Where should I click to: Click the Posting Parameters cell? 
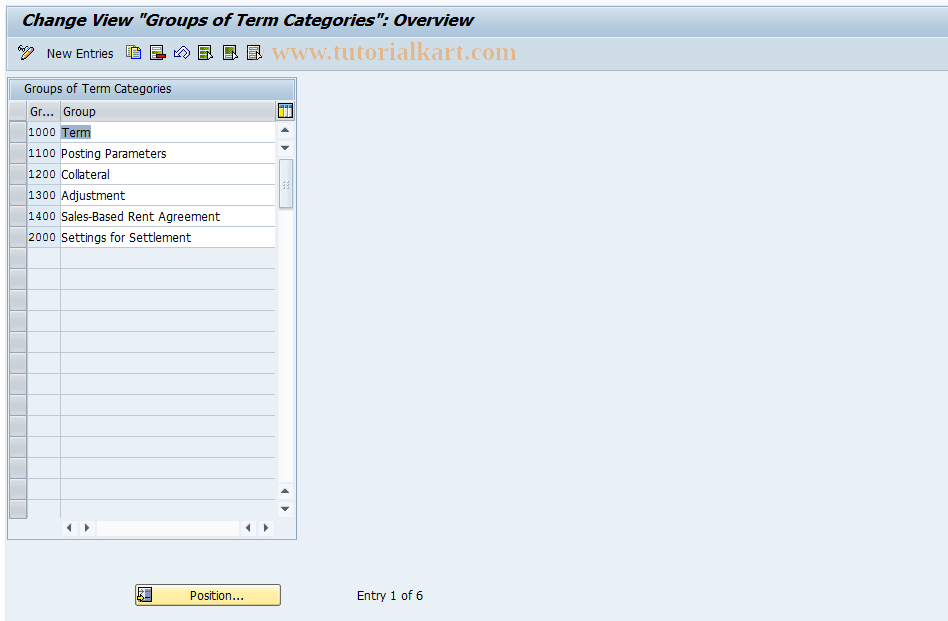pyautogui.click(x=167, y=154)
